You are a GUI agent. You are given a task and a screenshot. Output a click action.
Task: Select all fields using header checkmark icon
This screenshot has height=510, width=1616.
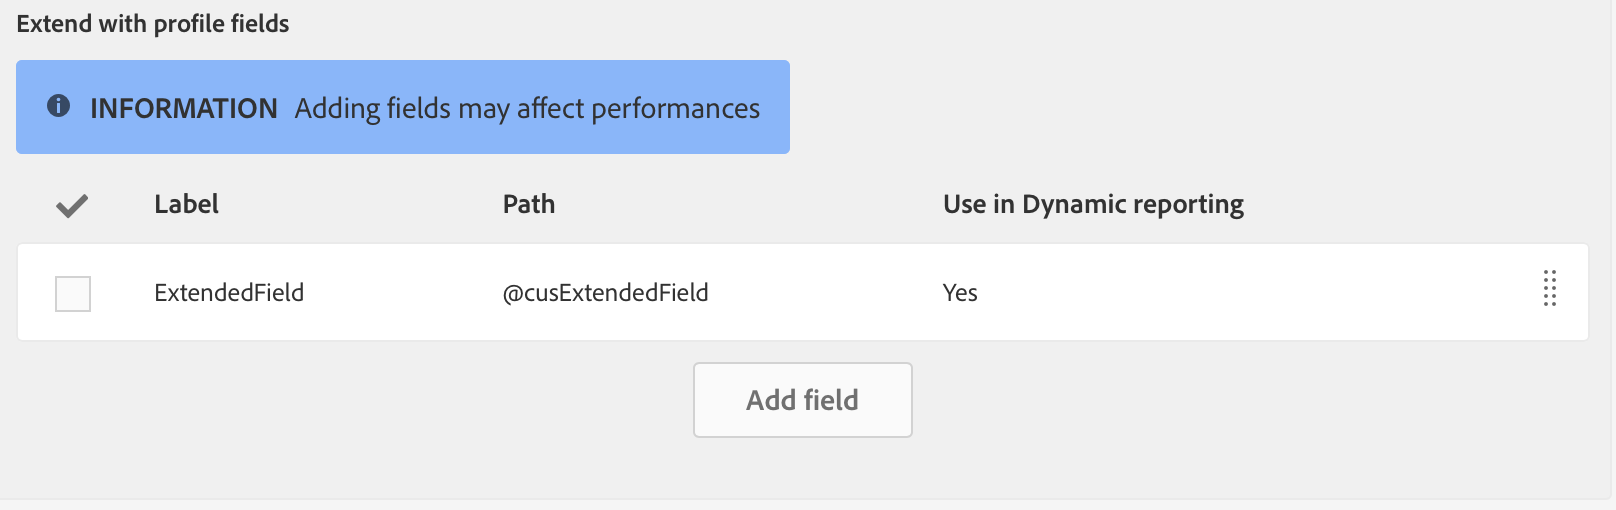point(72,205)
